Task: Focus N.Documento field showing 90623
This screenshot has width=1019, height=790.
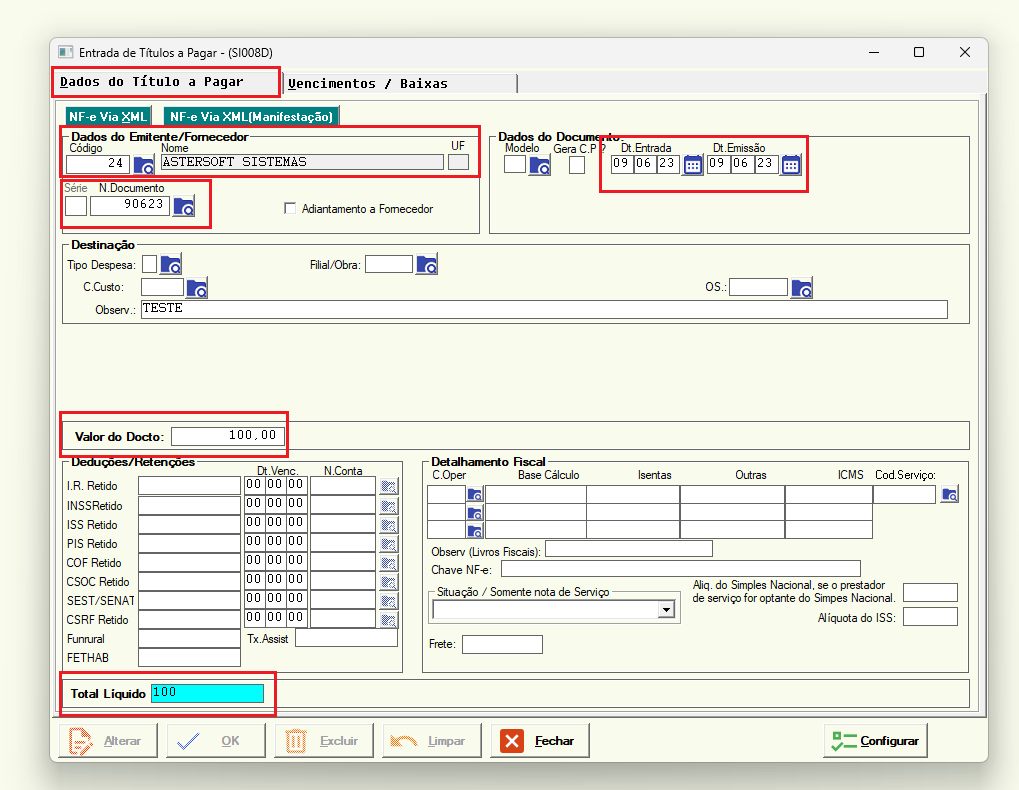Action: 130,206
